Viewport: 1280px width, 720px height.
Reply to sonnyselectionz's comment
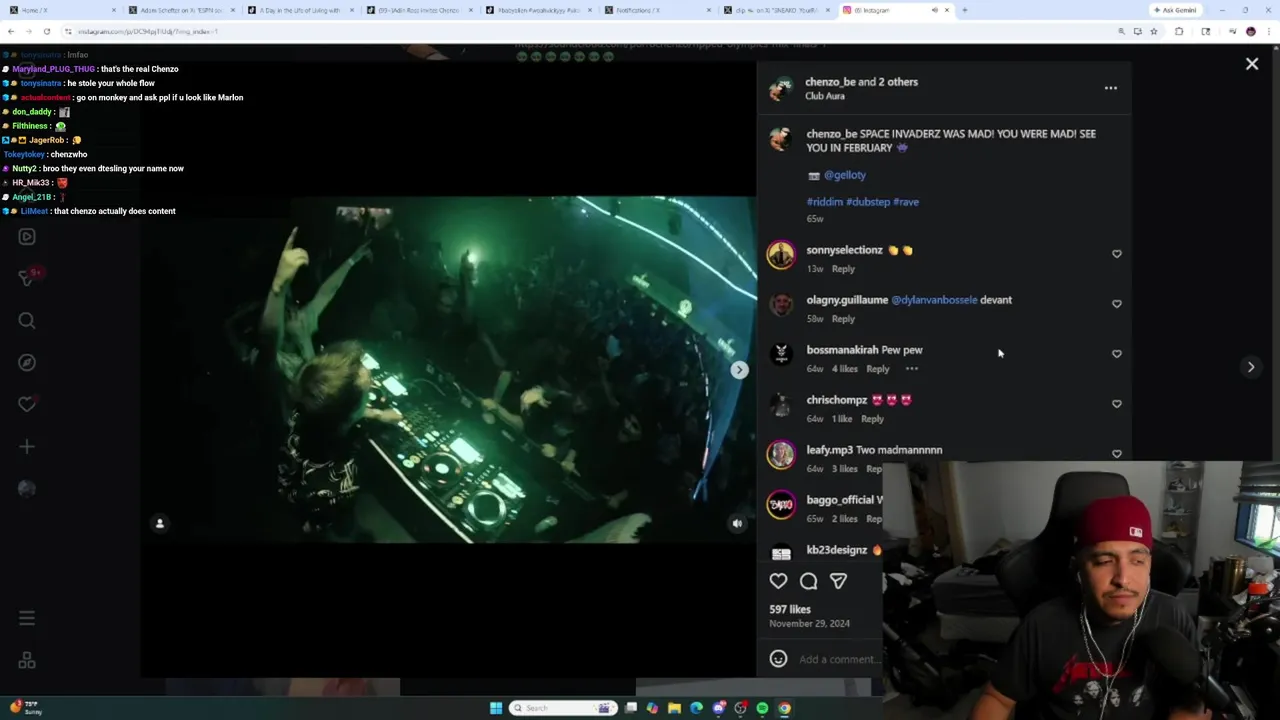tap(843, 269)
